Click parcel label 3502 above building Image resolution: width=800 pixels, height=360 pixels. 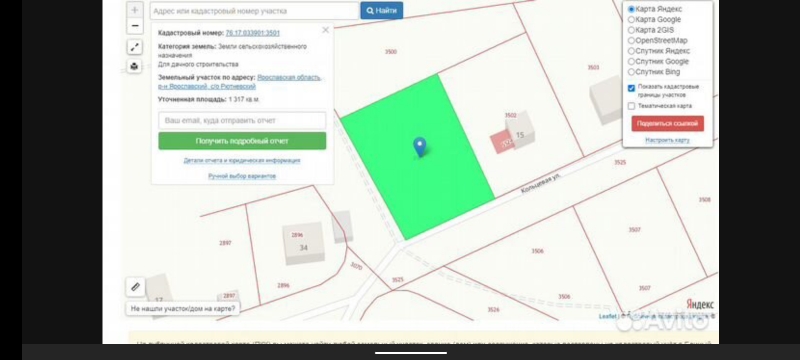(x=510, y=116)
